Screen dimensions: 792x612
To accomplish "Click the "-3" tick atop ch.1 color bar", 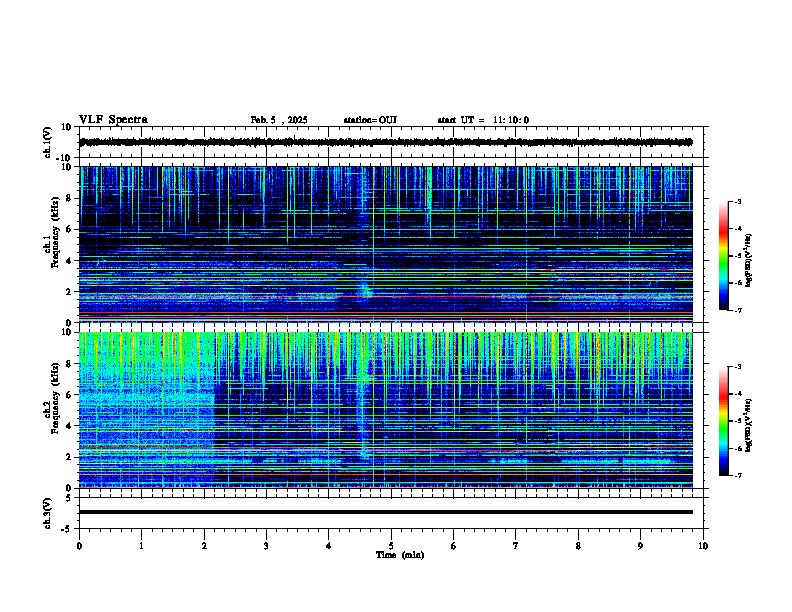I will [x=737, y=201].
